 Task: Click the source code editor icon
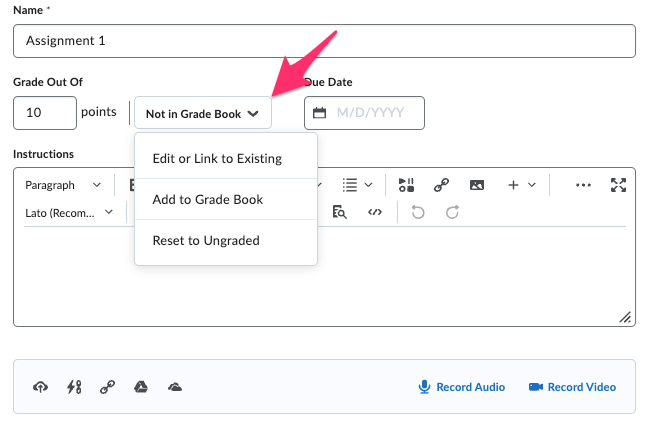pyautogui.click(x=375, y=212)
